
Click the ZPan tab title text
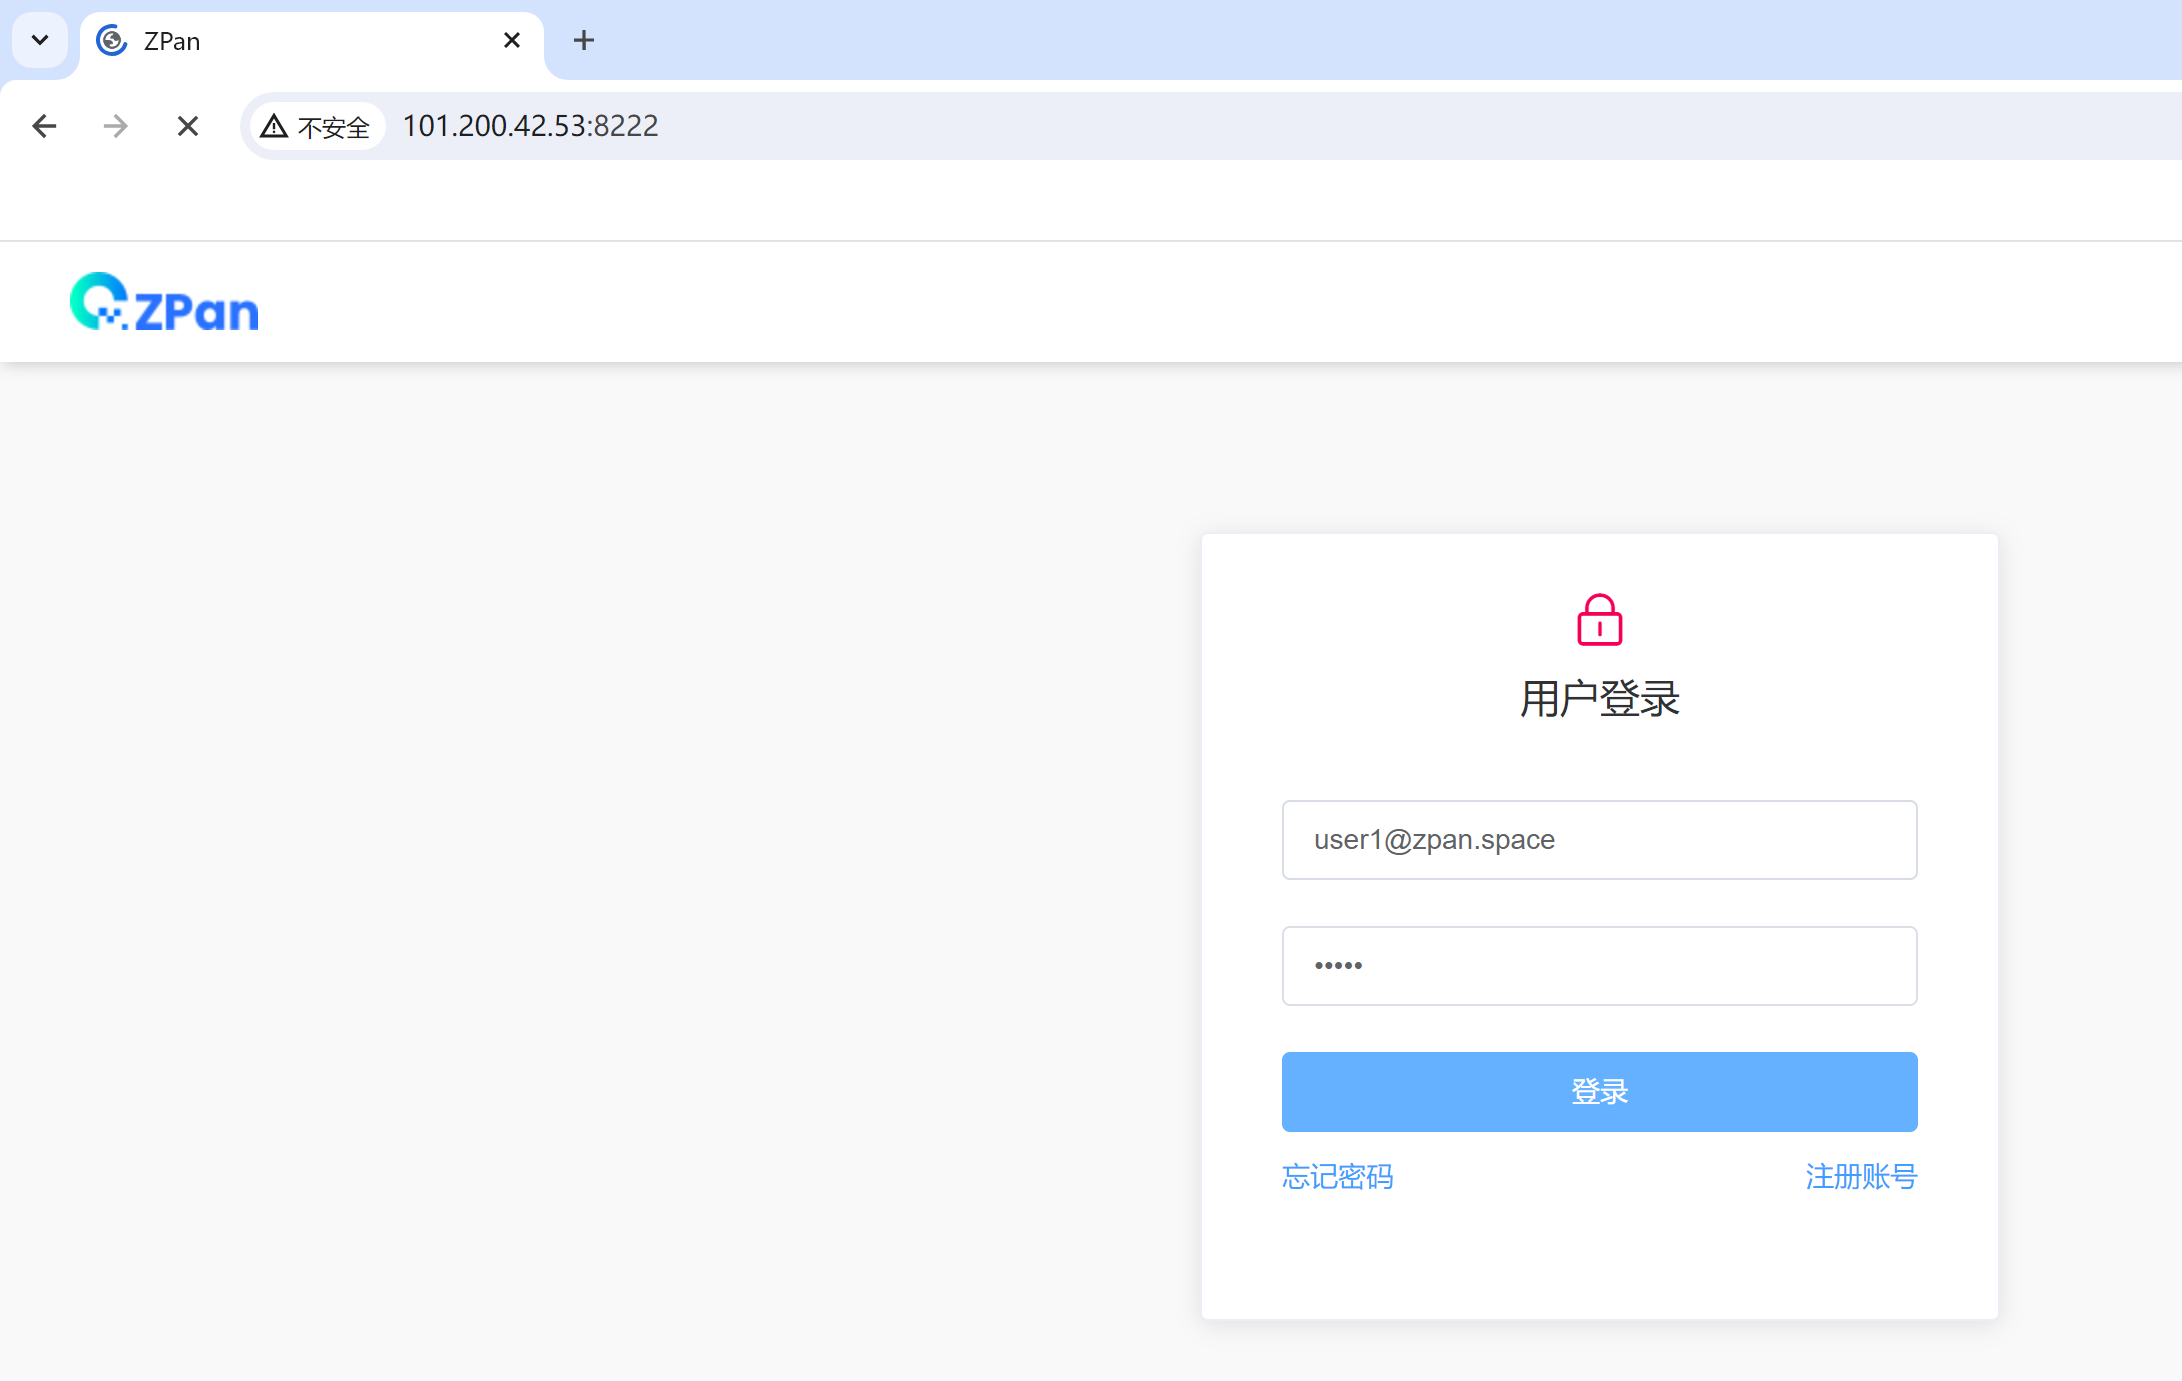(172, 41)
